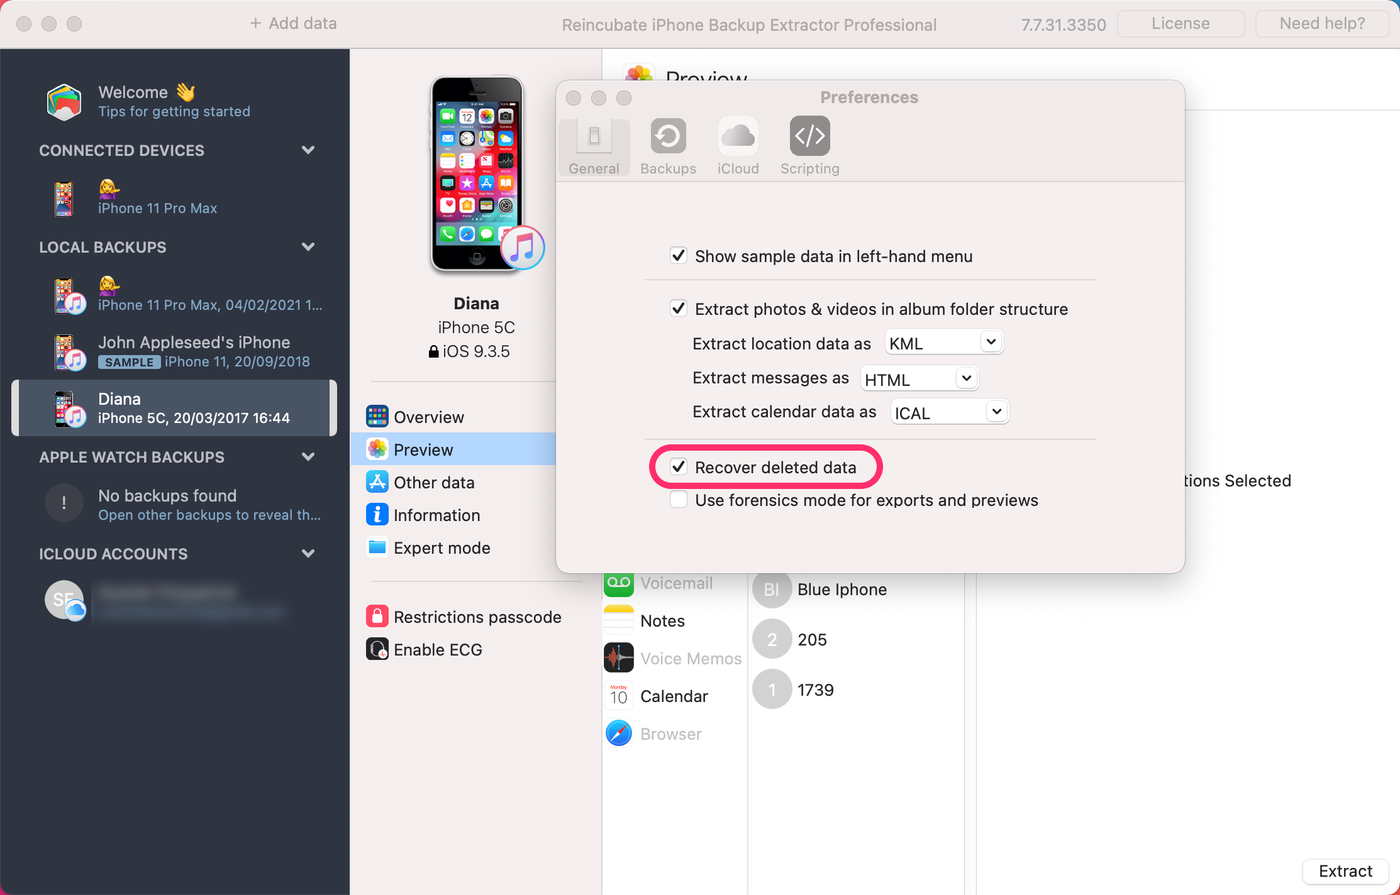Image resolution: width=1400 pixels, height=895 pixels.
Task: Select the connected iPhone 11 Pro Max device icon
Action: point(64,198)
